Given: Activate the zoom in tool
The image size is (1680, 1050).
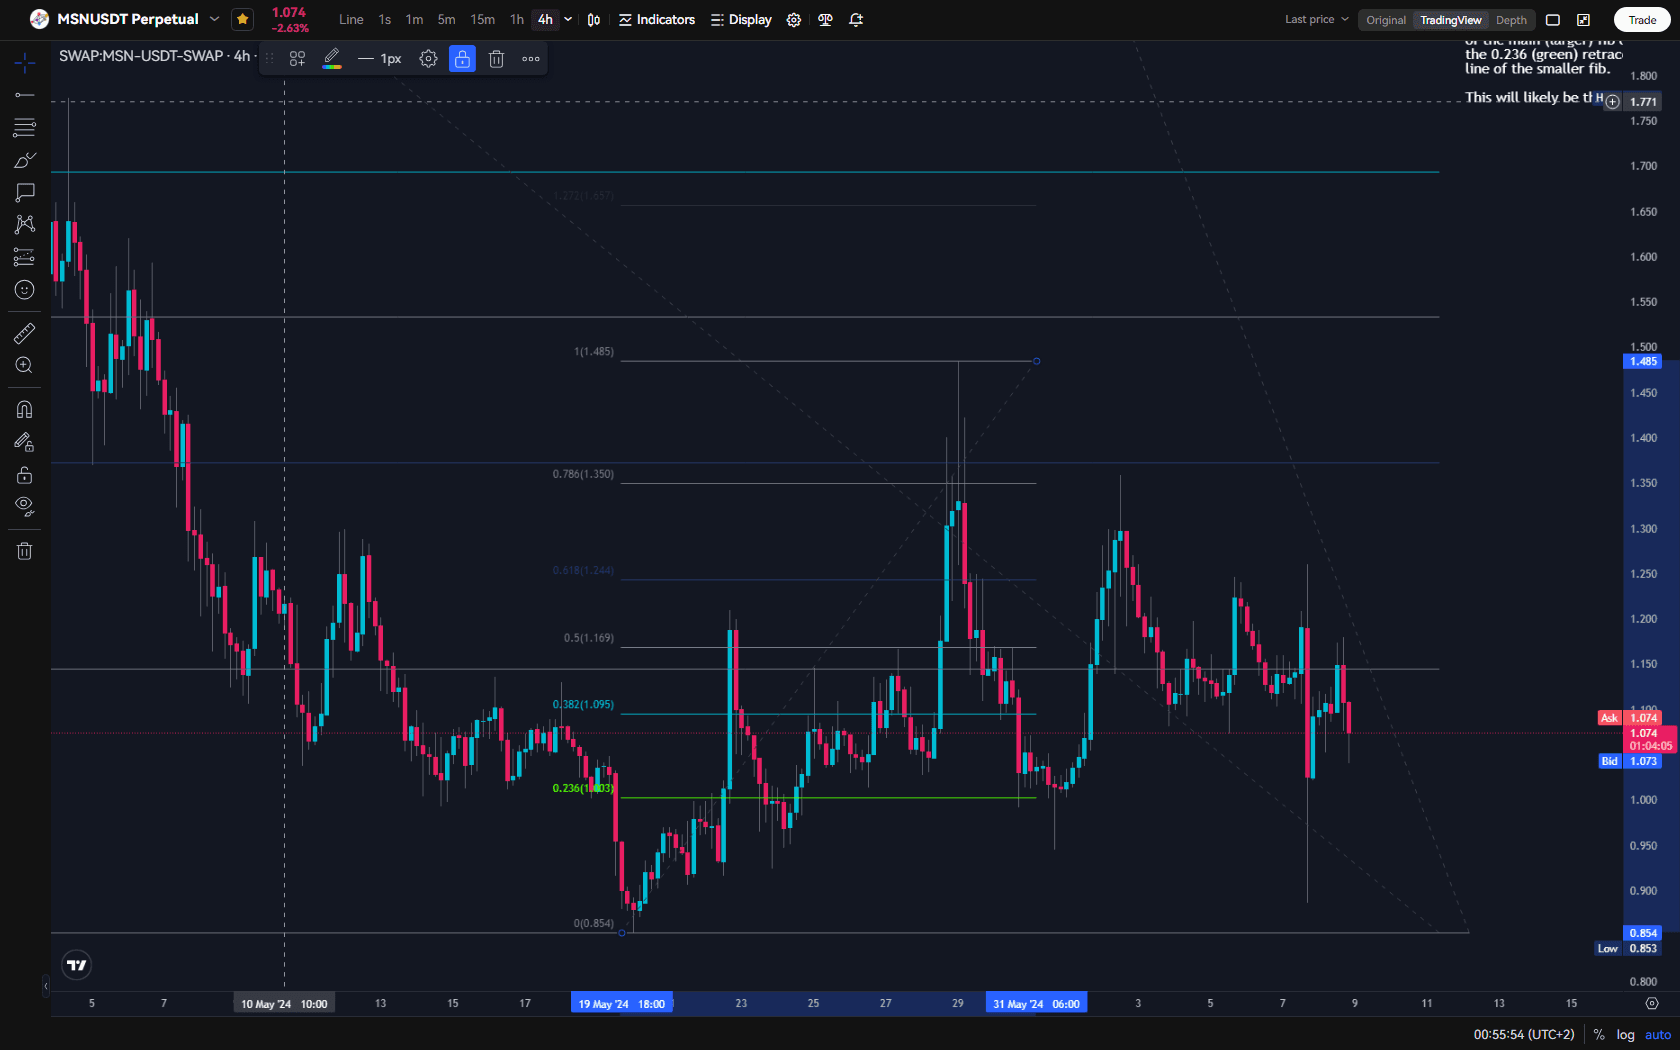Looking at the screenshot, I should click(25, 366).
